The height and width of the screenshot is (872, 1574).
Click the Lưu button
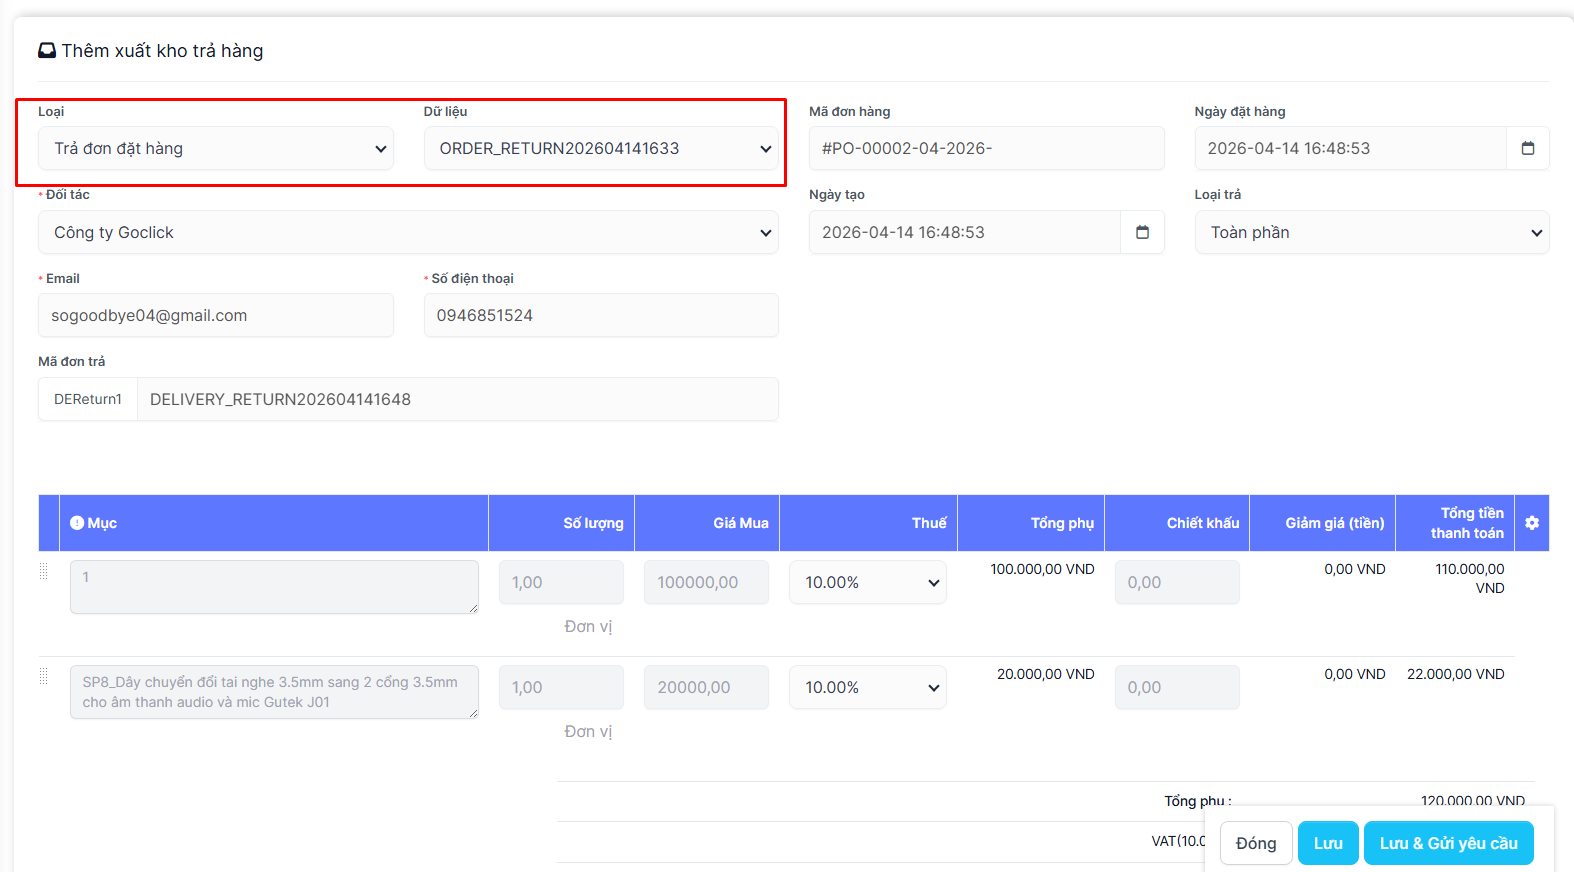click(1327, 843)
